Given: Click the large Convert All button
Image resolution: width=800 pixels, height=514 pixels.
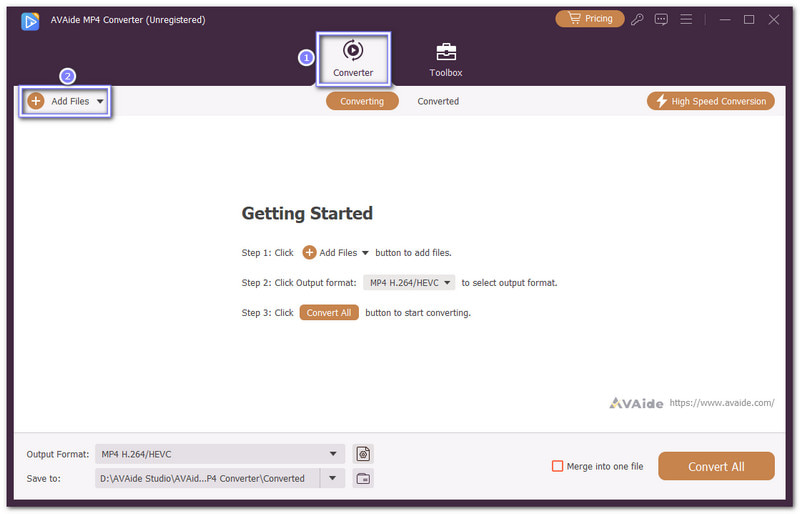Looking at the screenshot, I should tap(716, 466).
